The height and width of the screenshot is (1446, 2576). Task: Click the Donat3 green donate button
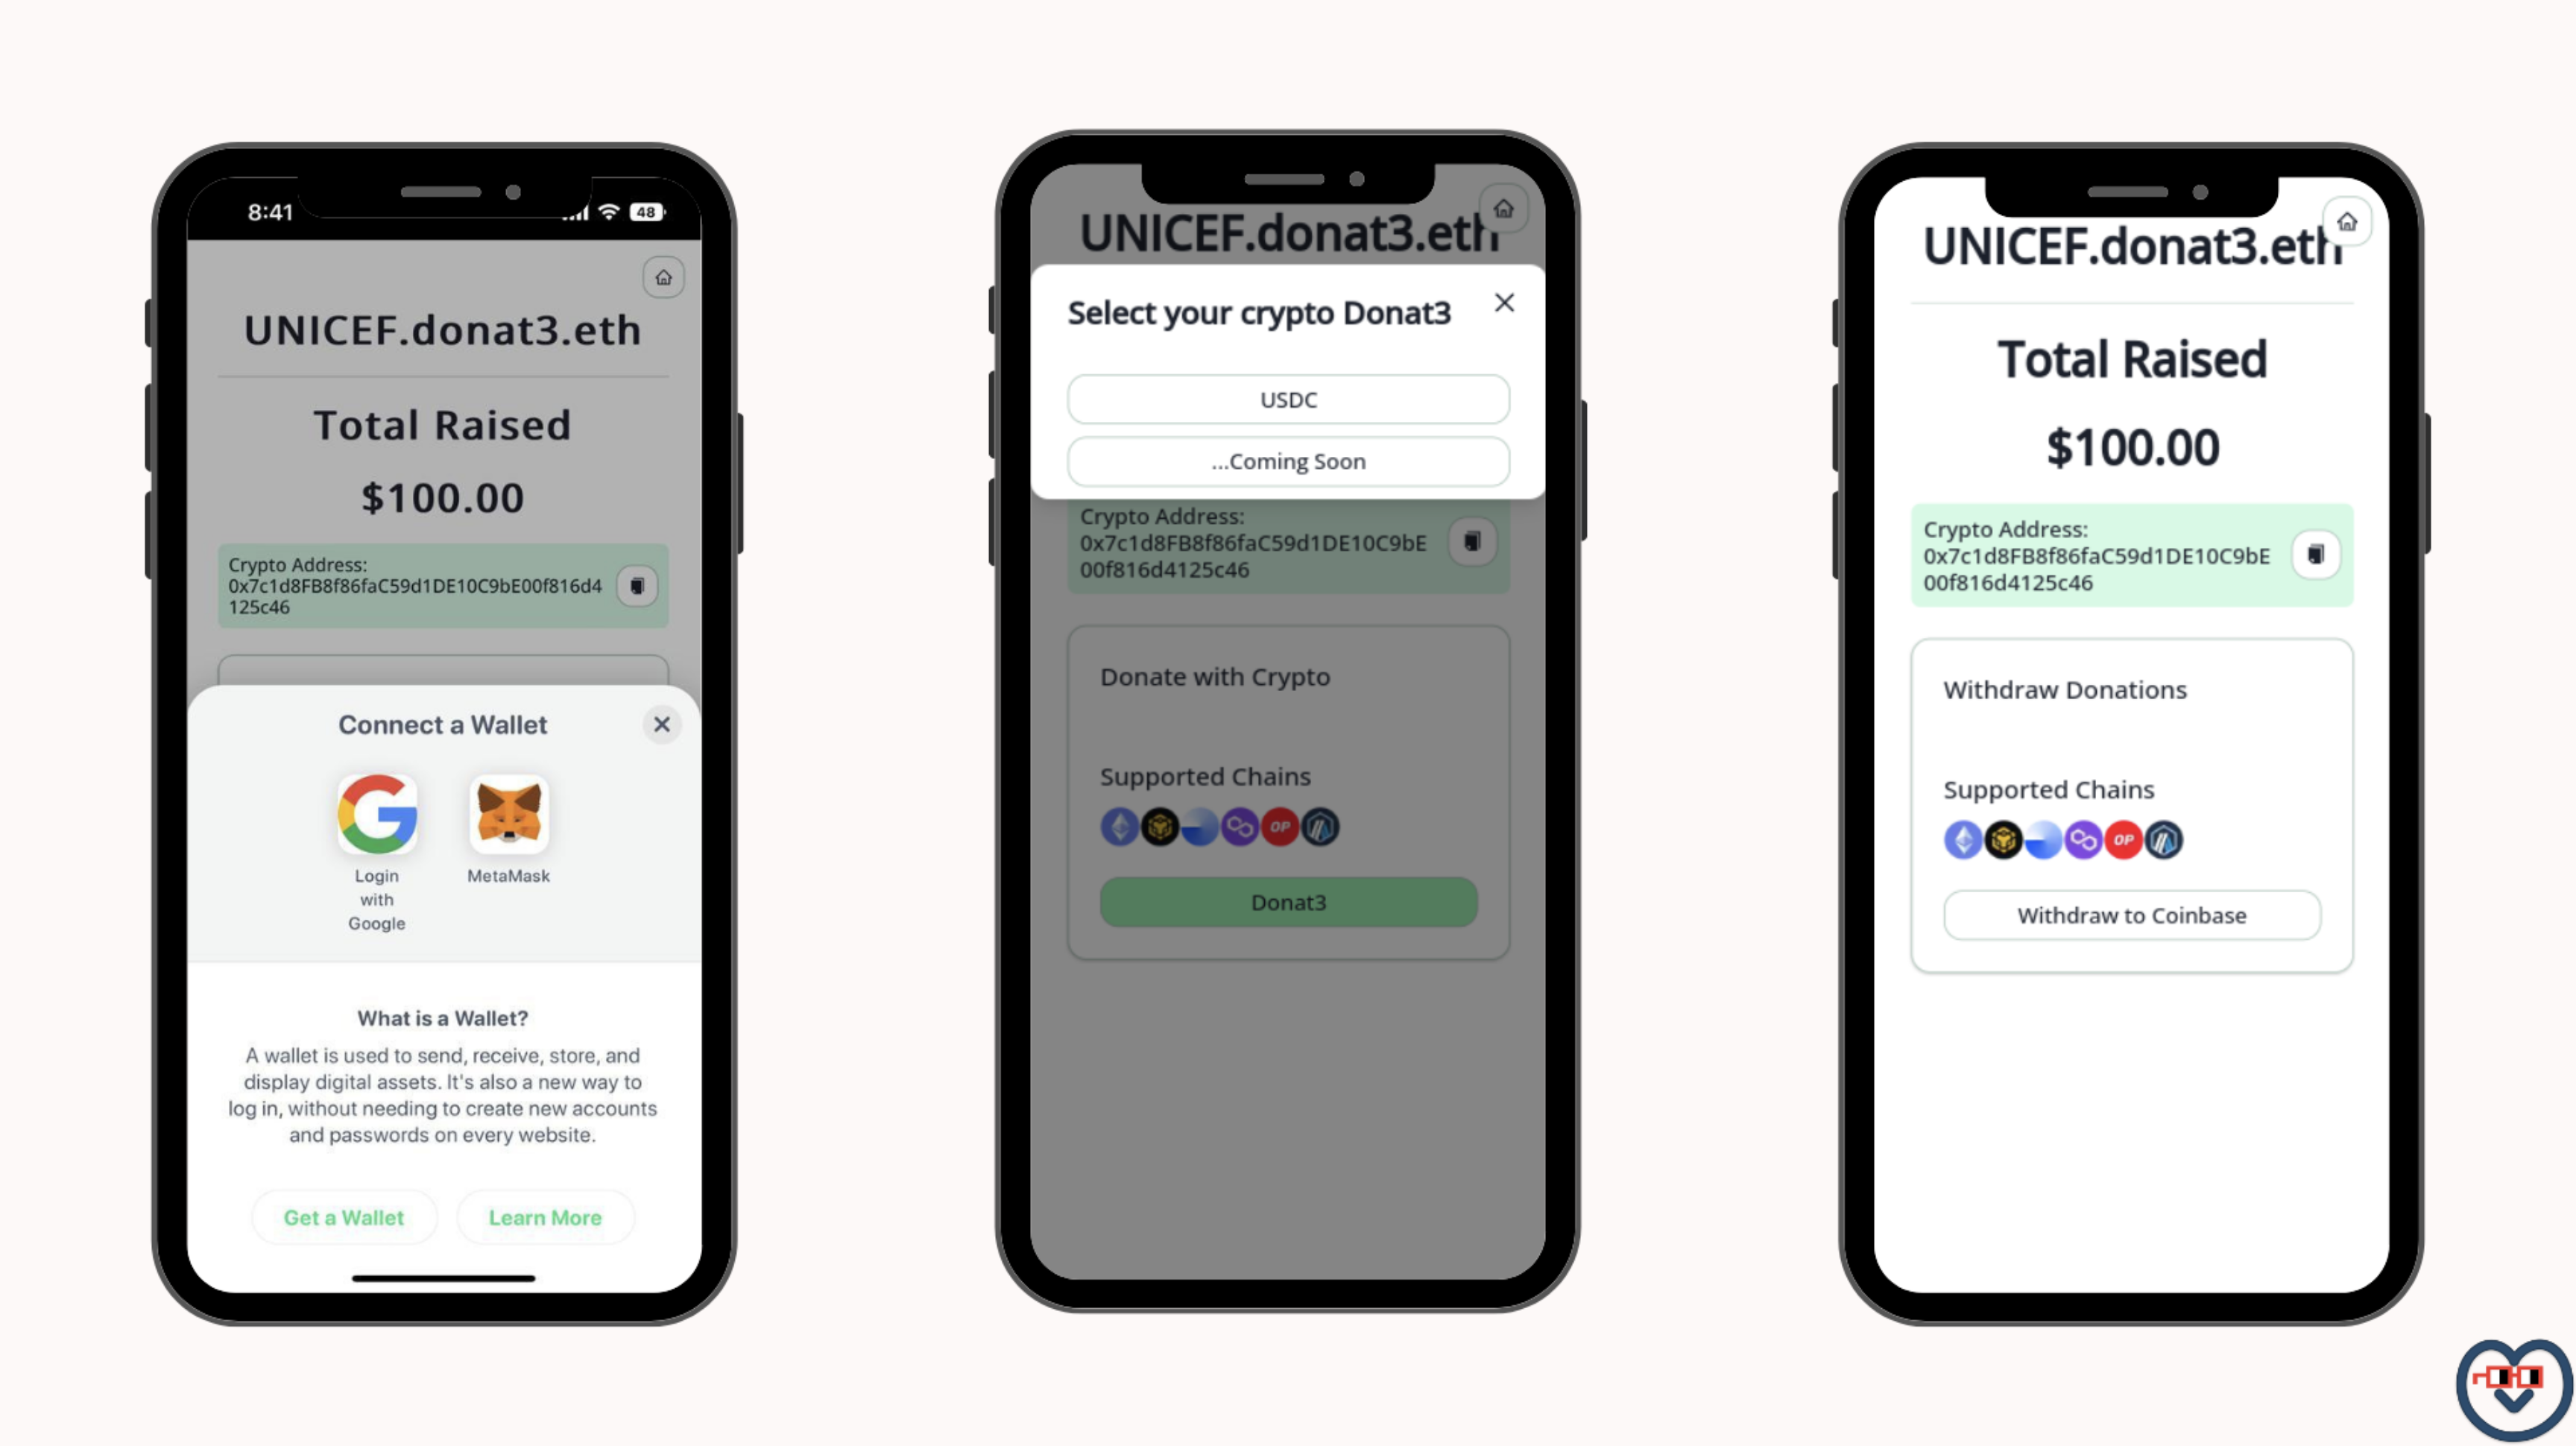click(1287, 901)
